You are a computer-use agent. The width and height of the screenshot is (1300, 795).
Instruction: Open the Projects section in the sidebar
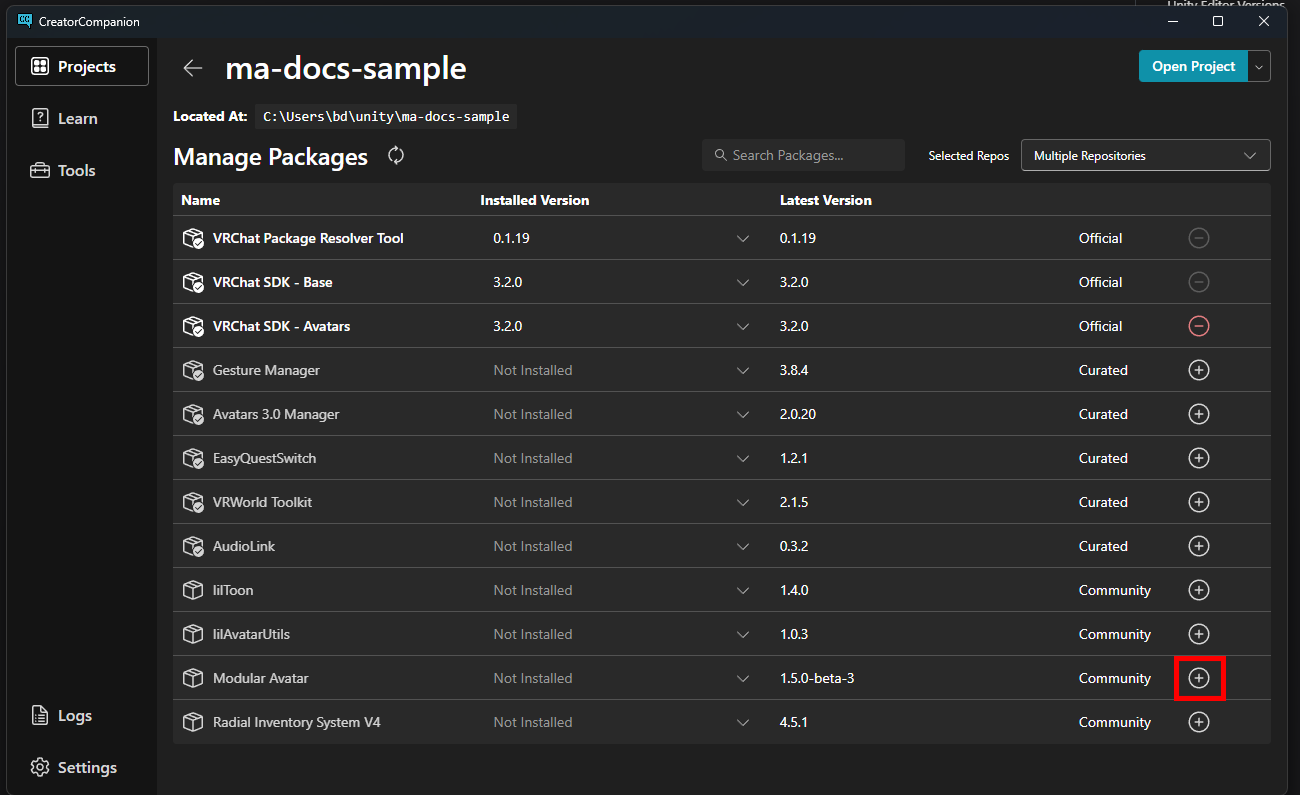coord(82,66)
